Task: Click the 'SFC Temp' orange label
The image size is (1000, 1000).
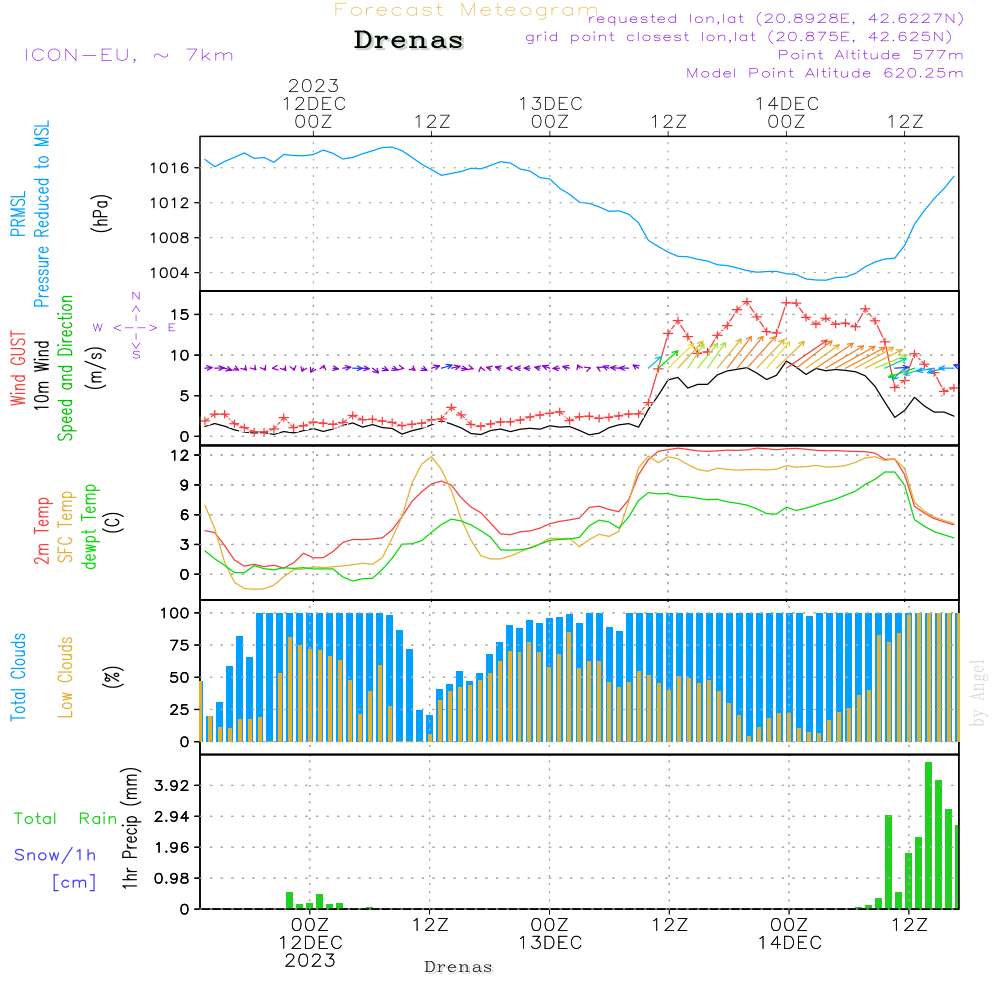Action: 66,527
